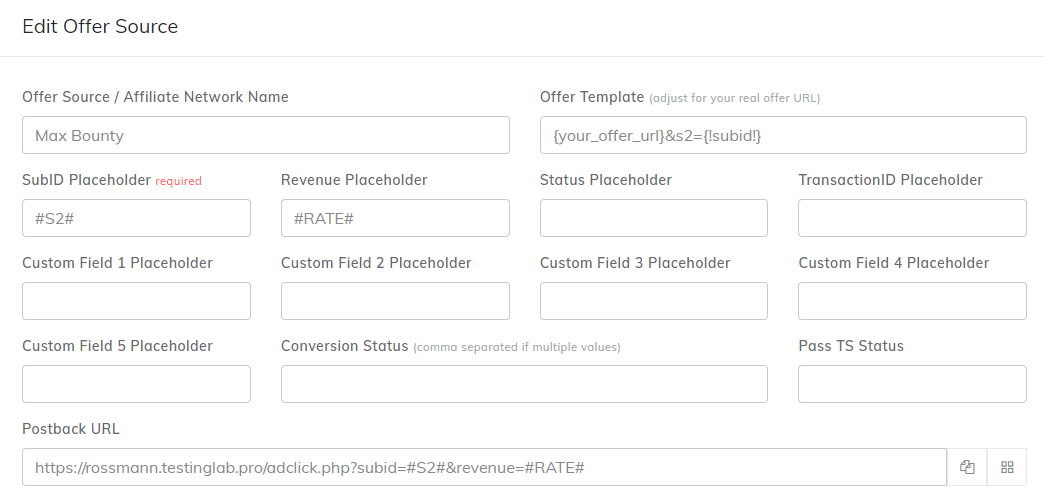Click the 'Offer Source / Affiliate Network Name' label
This screenshot has width=1044, height=499.
point(155,97)
